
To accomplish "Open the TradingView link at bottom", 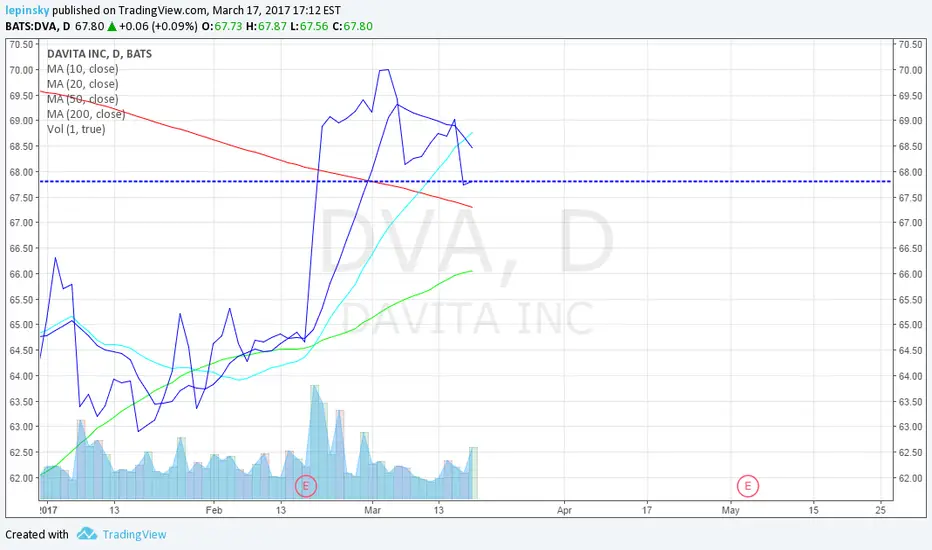I will pyautogui.click(x=134, y=535).
